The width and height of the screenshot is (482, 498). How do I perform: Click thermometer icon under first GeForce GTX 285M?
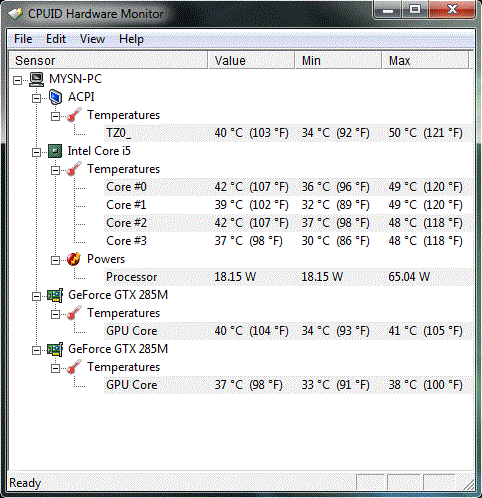74,313
